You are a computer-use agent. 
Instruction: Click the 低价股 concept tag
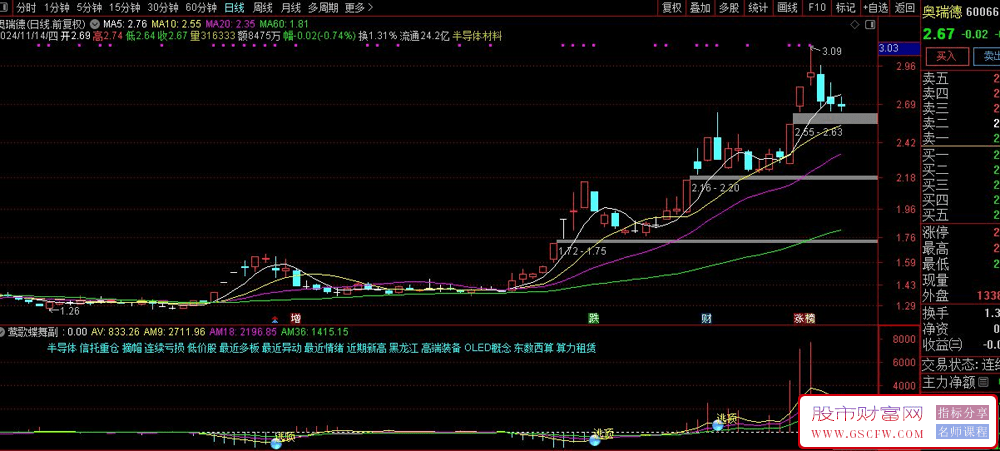click(202, 348)
